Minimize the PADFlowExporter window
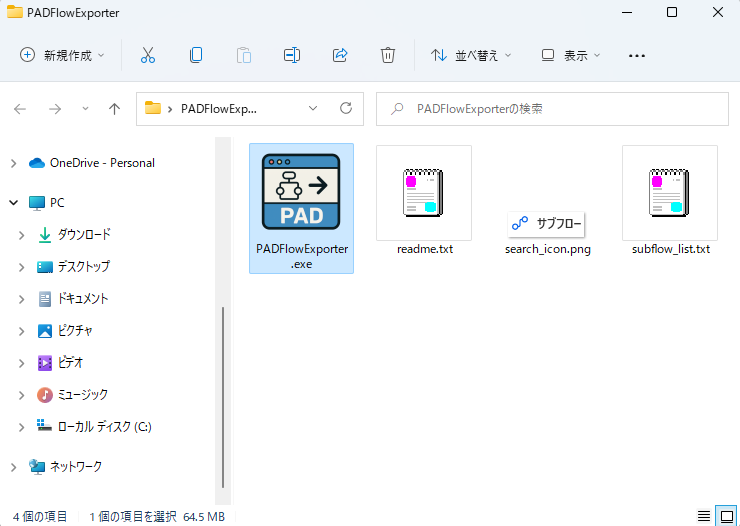740x526 pixels. [x=627, y=12]
